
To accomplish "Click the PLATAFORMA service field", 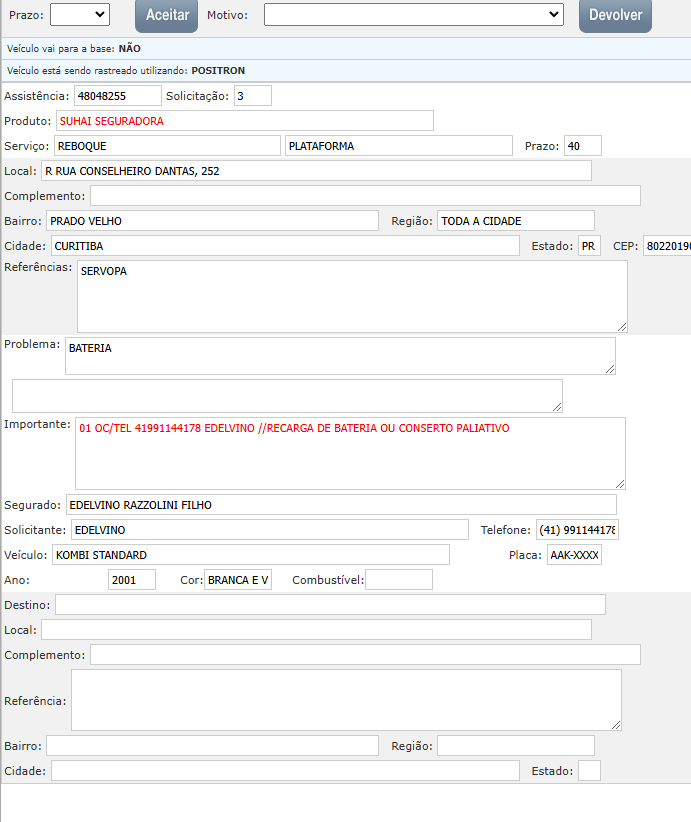I will click(x=398, y=146).
